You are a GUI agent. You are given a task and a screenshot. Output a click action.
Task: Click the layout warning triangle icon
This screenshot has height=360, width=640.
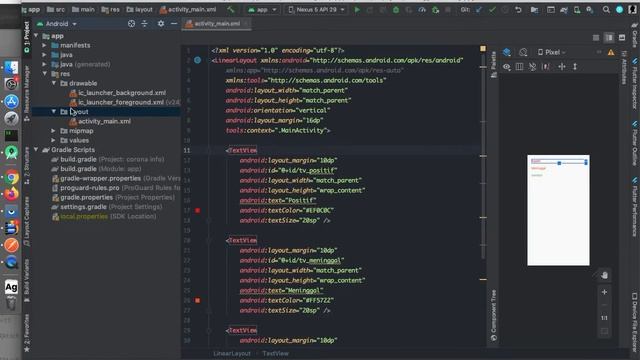611,52
